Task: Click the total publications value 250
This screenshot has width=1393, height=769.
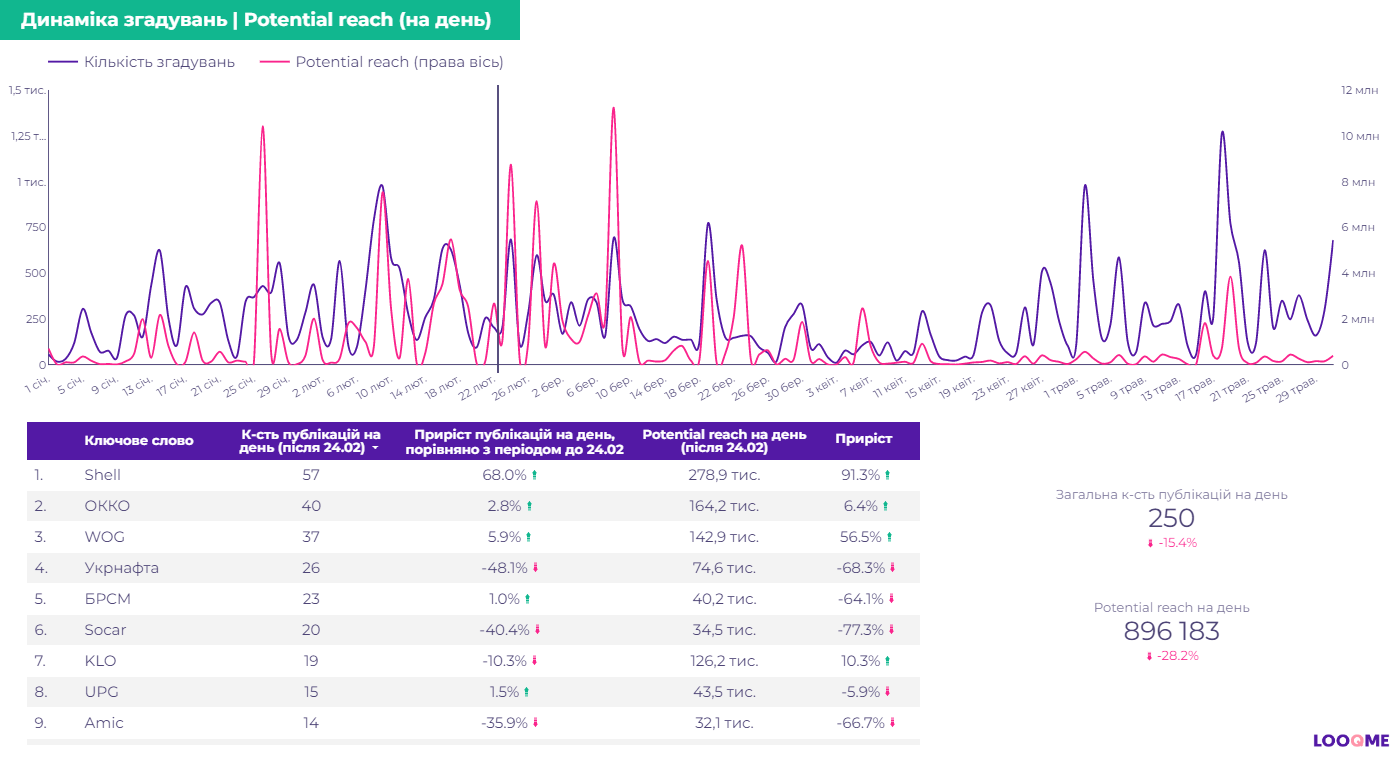Action: [x=1171, y=518]
